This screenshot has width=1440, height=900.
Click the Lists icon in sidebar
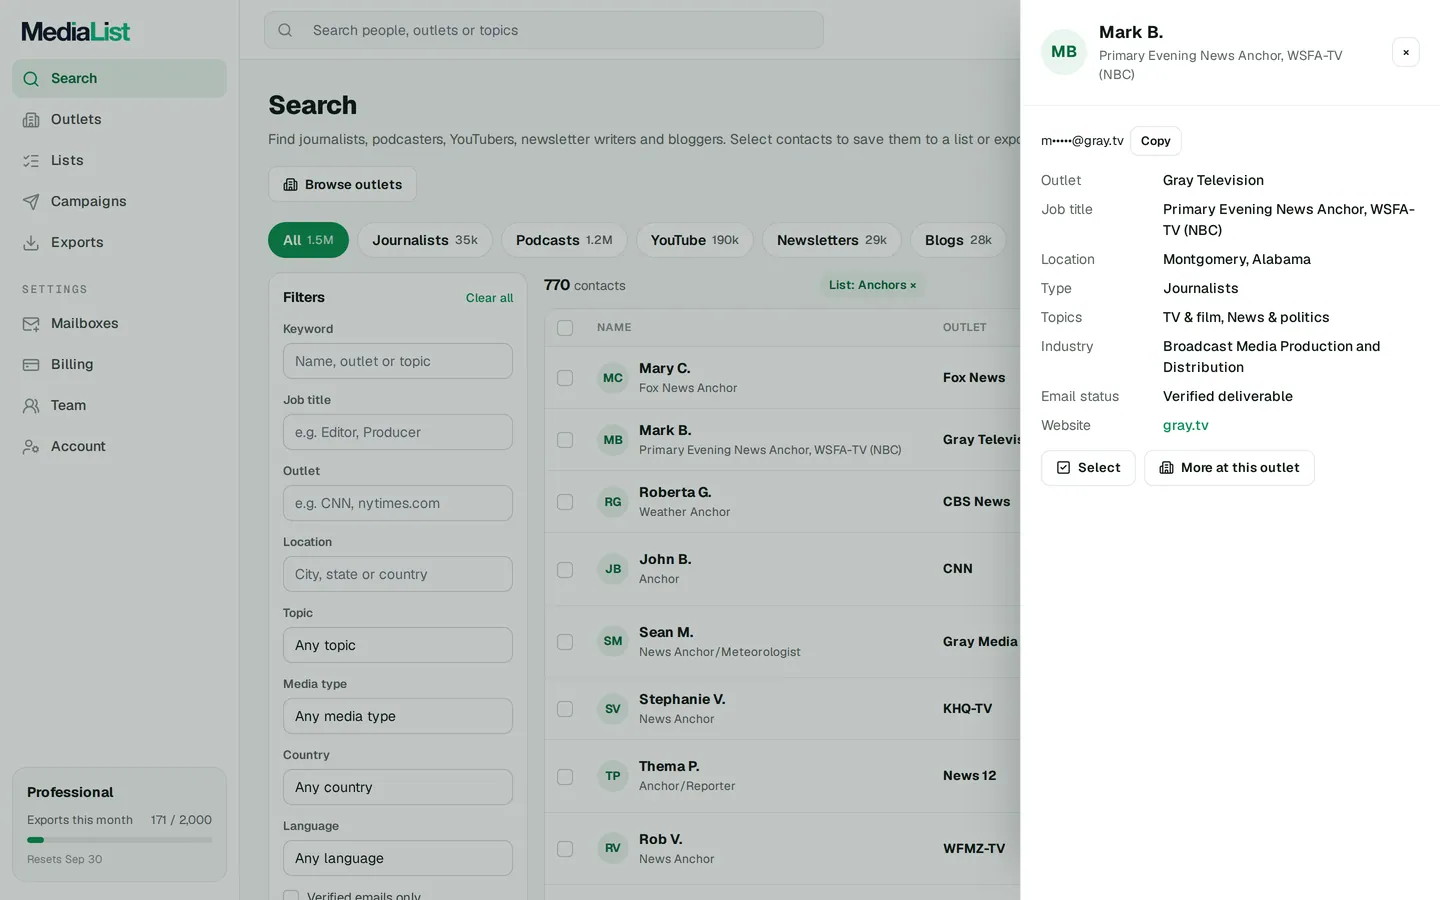pyautogui.click(x=31, y=161)
